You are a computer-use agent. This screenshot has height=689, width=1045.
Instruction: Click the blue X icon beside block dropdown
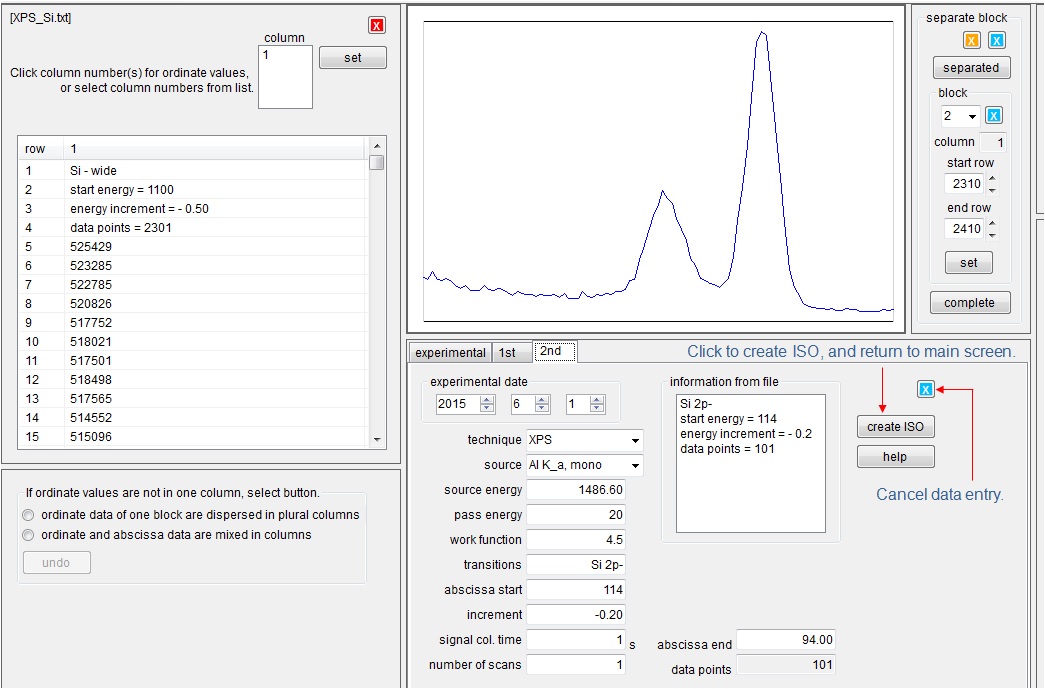(x=993, y=116)
